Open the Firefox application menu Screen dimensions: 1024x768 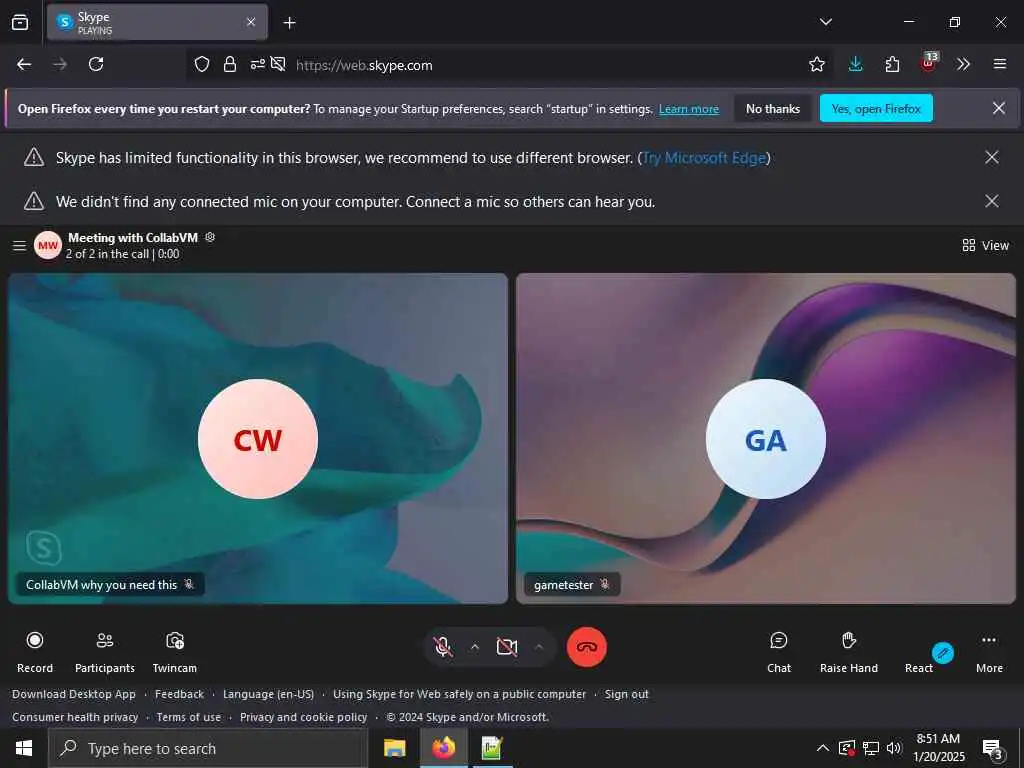(x=999, y=64)
